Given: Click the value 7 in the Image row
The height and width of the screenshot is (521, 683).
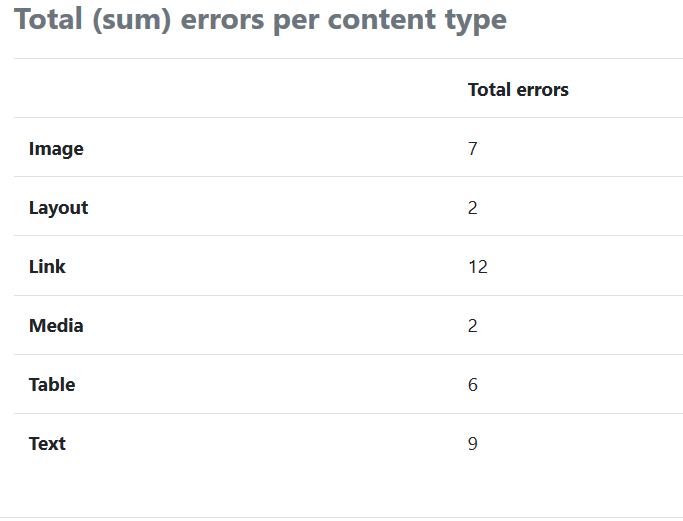Looking at the screenshot, I should (473, 149).
